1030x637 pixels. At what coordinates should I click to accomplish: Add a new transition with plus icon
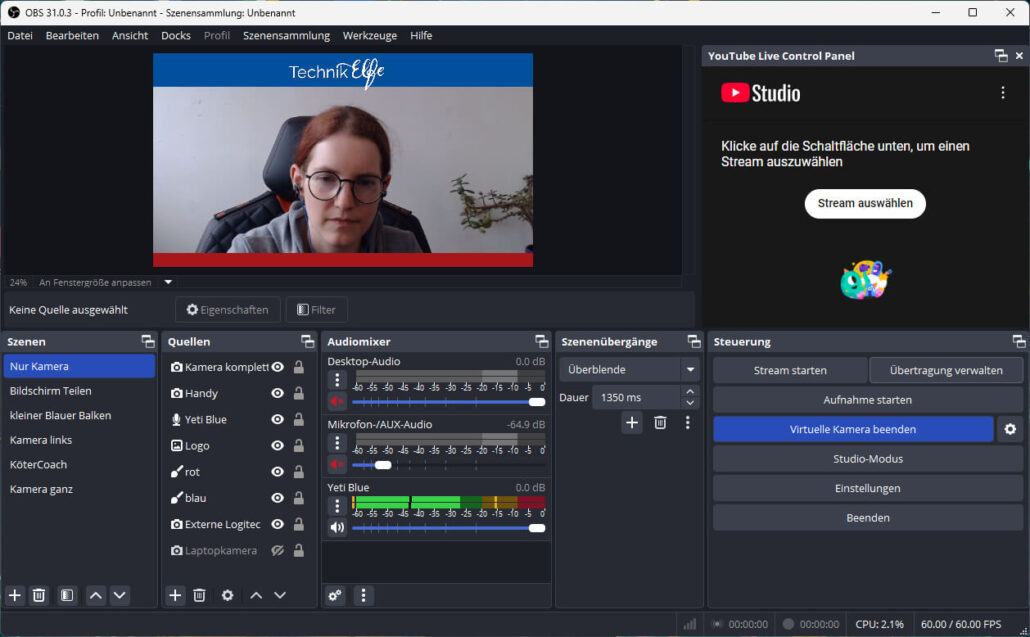[632, 422]
